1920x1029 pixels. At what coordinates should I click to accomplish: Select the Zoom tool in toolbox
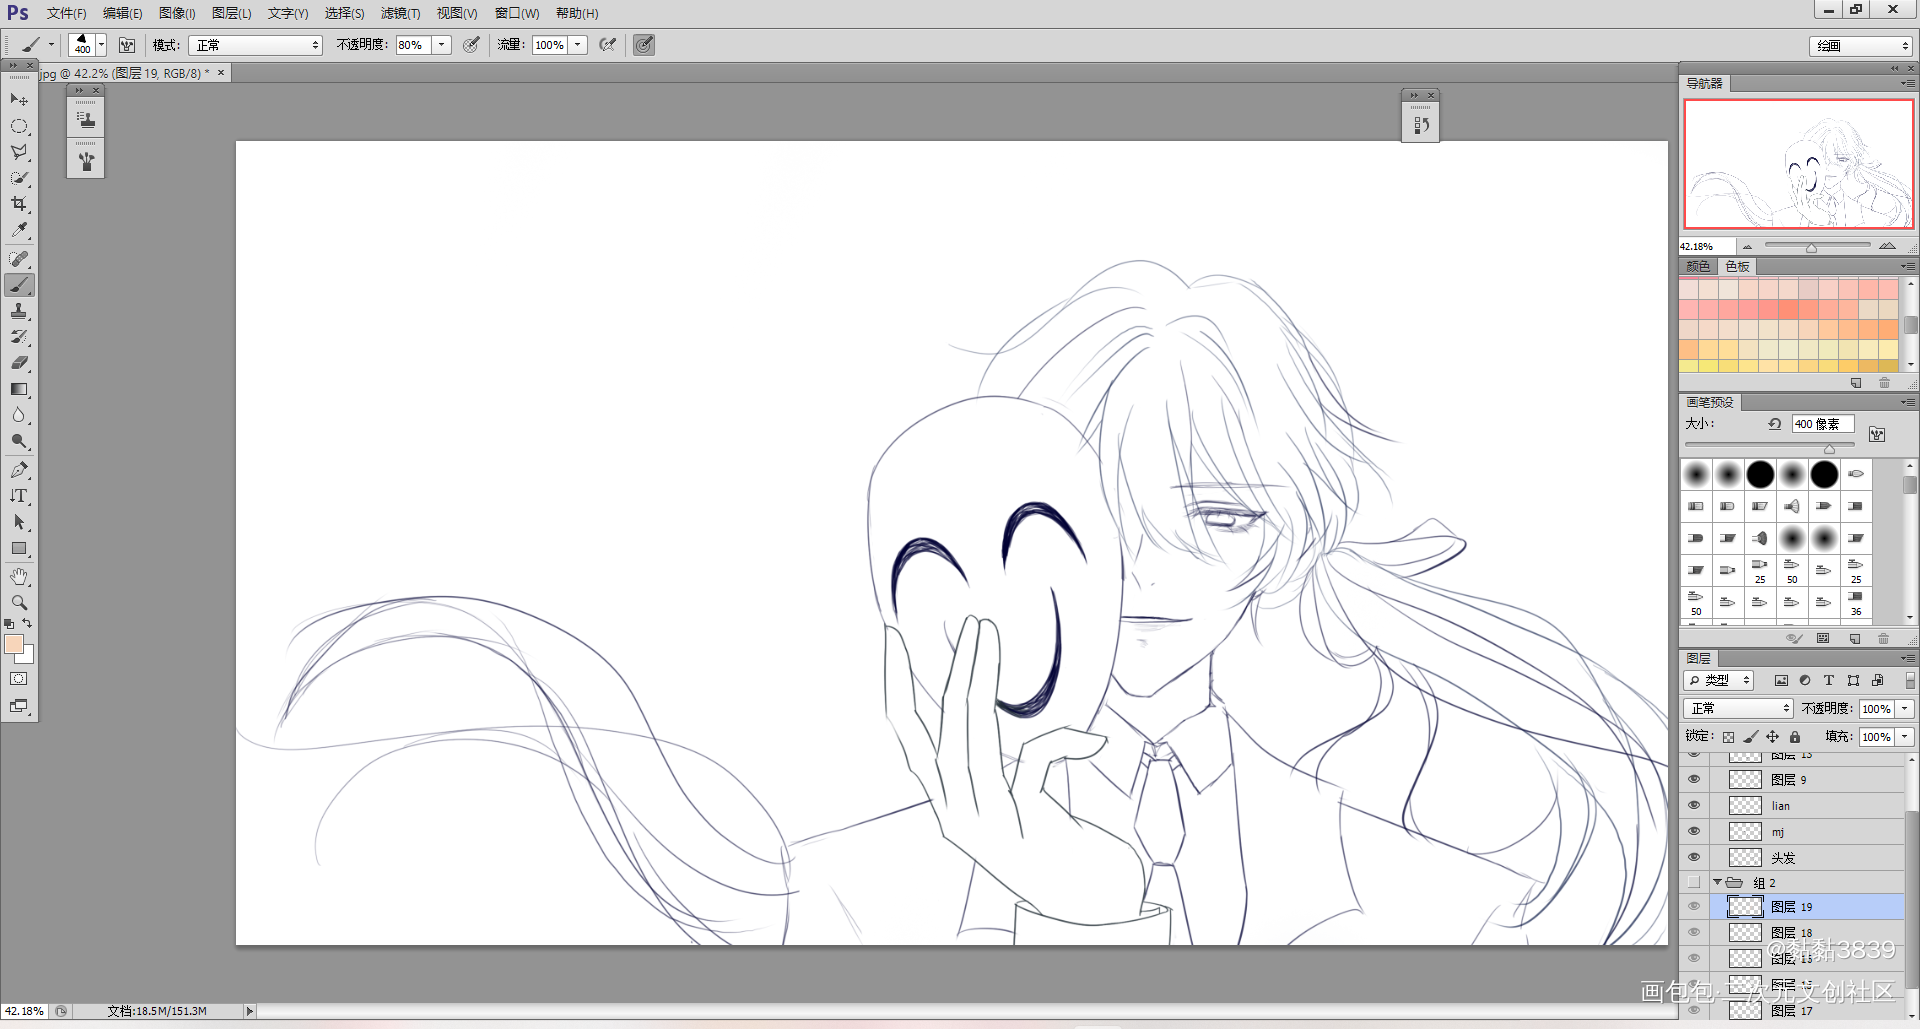(19, 603)
